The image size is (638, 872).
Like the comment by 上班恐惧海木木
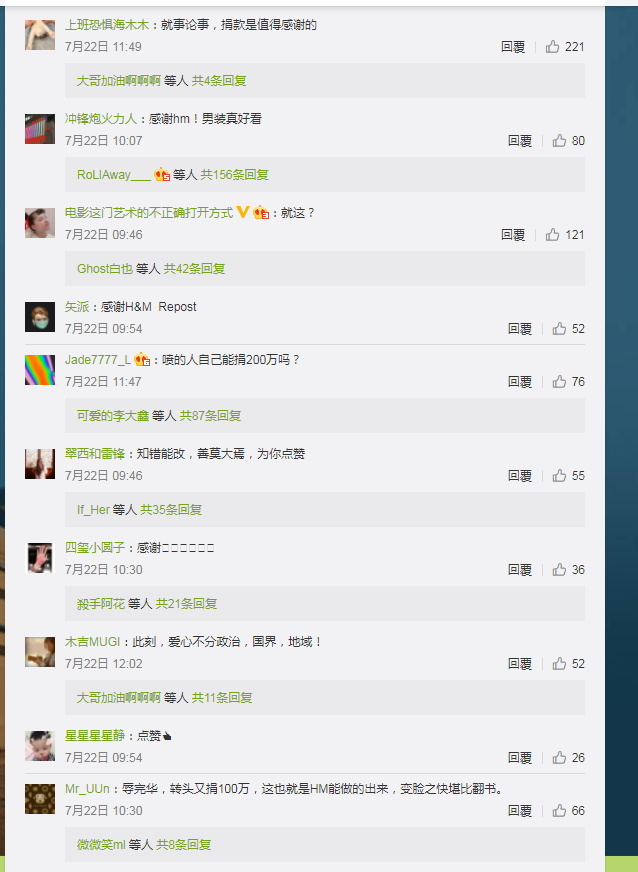[552, 47]
